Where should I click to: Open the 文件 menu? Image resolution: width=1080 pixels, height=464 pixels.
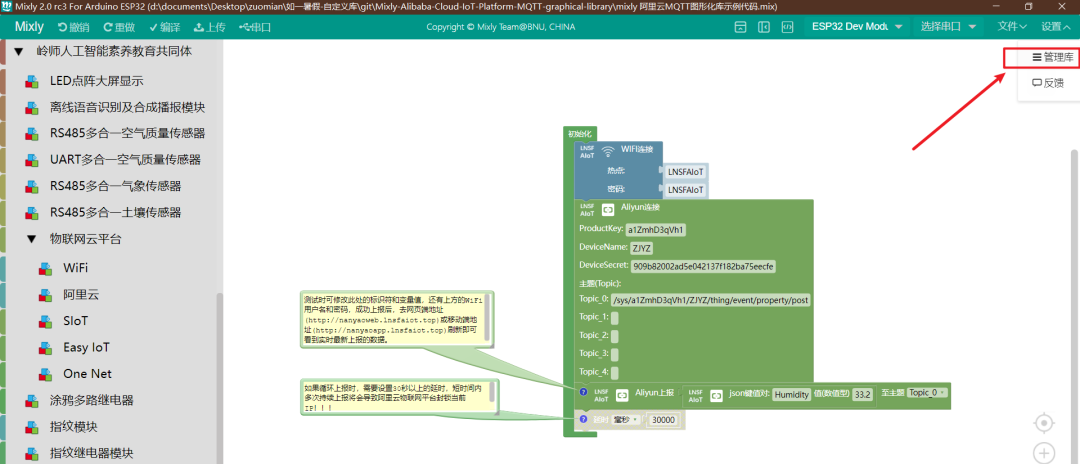[x=1012, y=27]
